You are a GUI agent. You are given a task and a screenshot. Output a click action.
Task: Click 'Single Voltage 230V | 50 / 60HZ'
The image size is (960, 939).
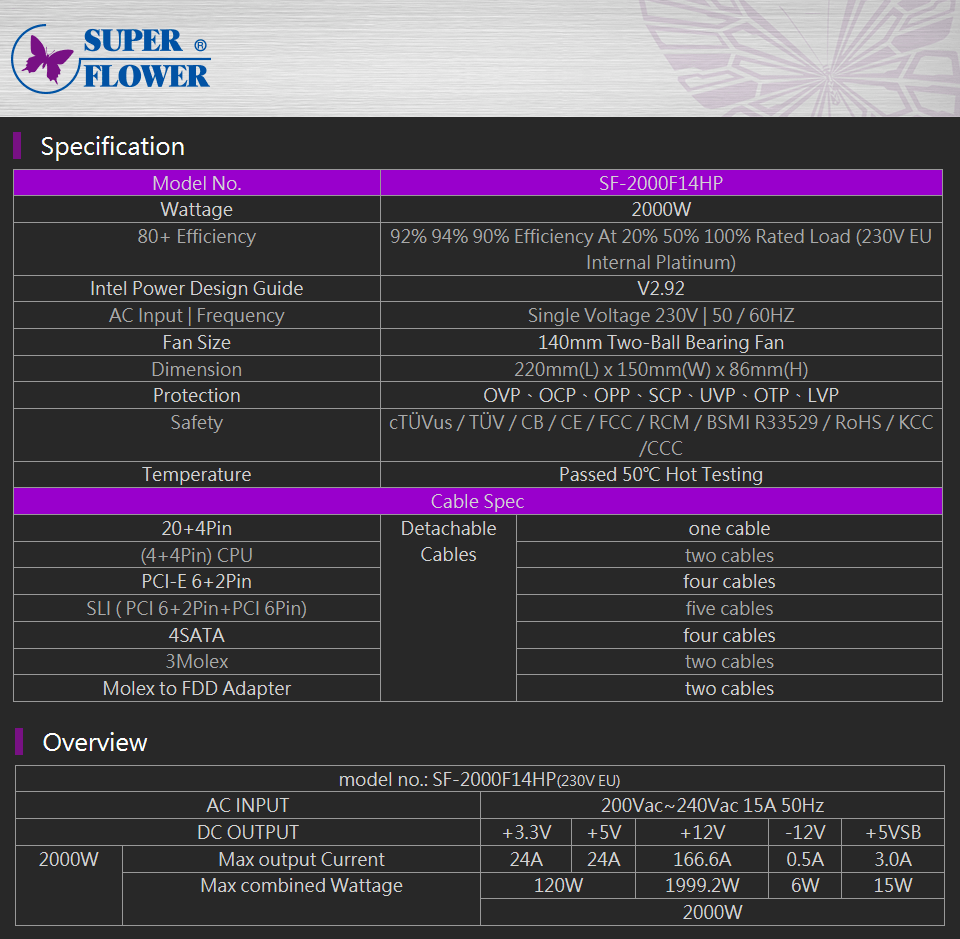[x=661, y=315]
